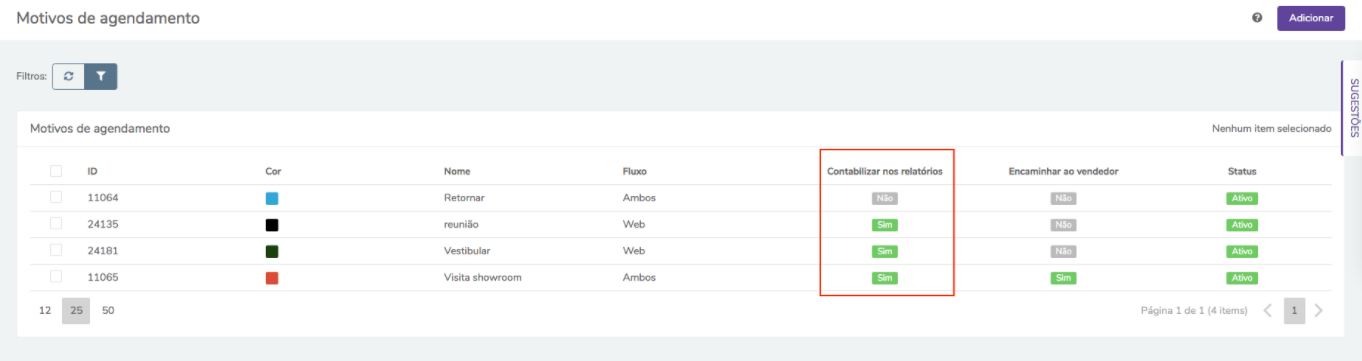This screenshot has width=1362, height=361.
Task: Click Sim badge under Encaminhar ao vendedor
Action: tap(1063, 278)
